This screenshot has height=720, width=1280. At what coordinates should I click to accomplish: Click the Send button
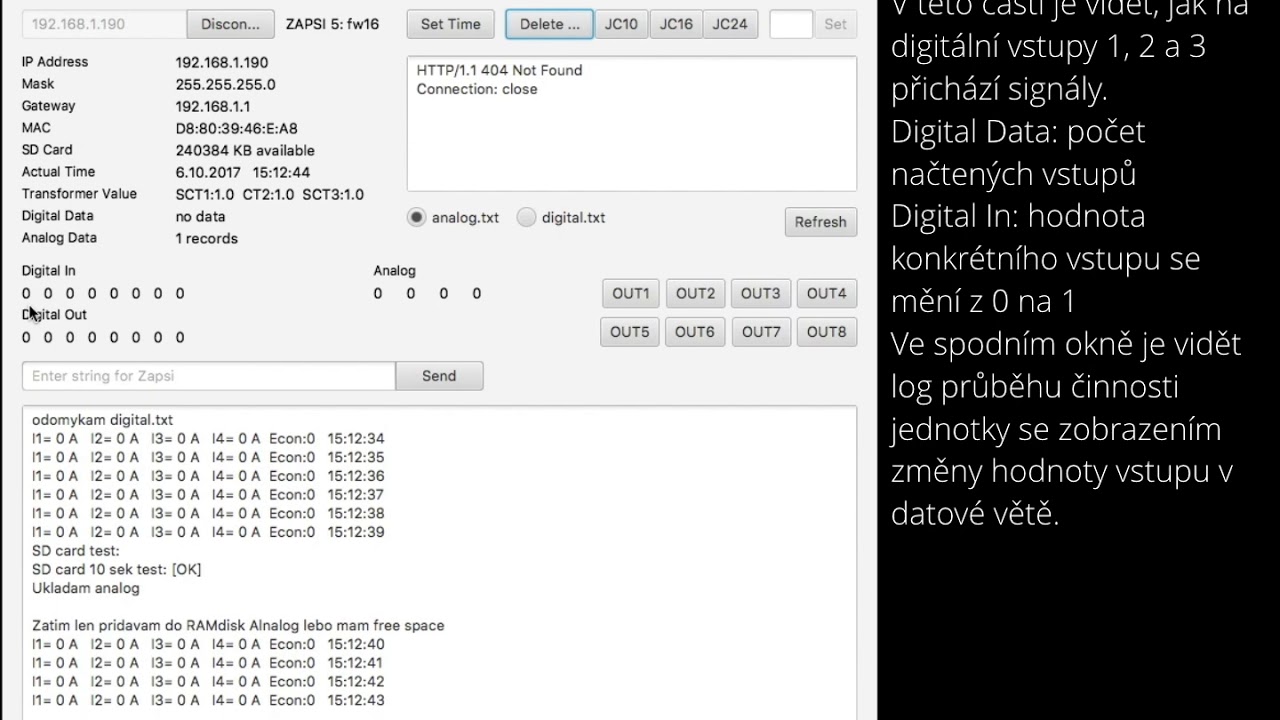click(439, 376)
